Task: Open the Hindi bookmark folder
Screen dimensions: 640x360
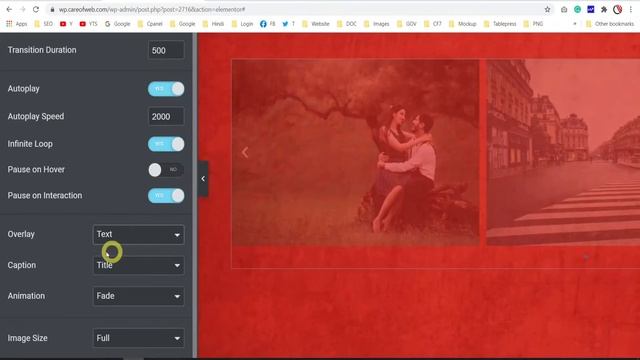Action: (213, 24)
